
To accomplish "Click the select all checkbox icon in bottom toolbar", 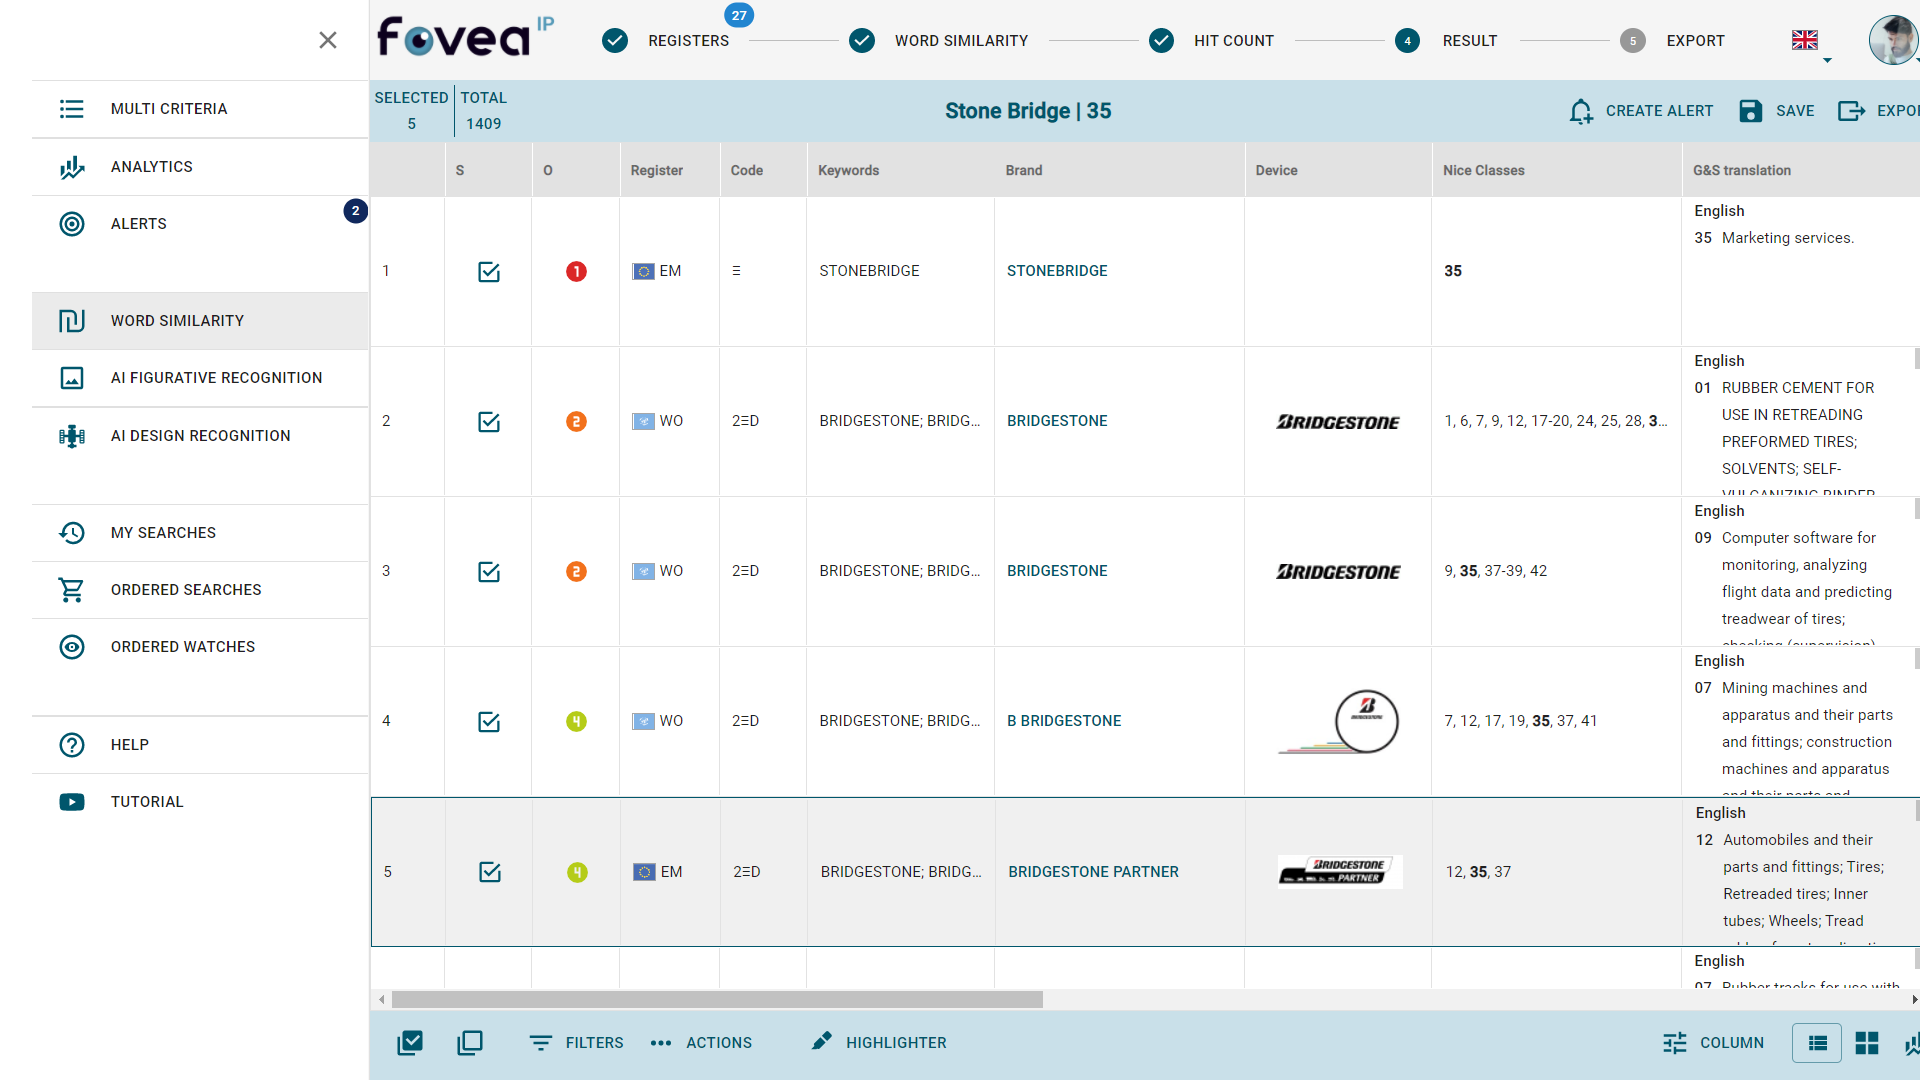I will coord(410,1043).
